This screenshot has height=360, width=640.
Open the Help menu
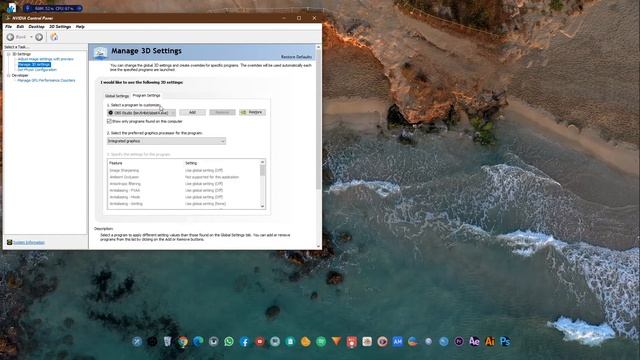[x=80, y=27]
